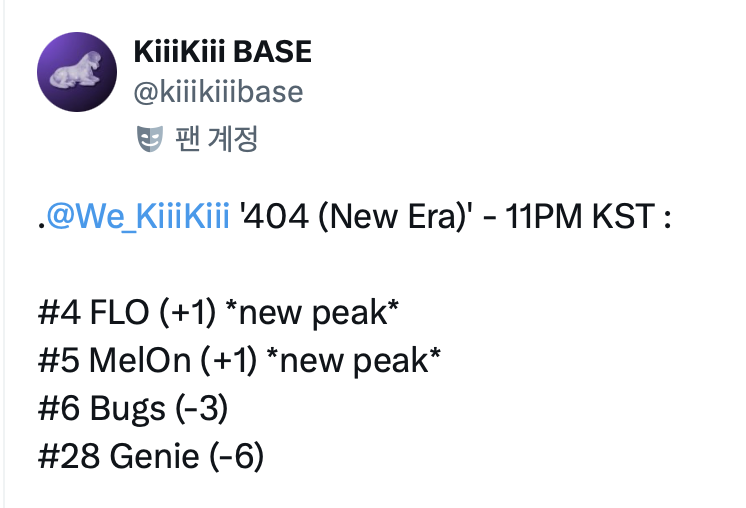Follow the @We_KiiiKiii mention link
Image resolution: width=746 pixels, height=508 pixels.
[138, 217]
